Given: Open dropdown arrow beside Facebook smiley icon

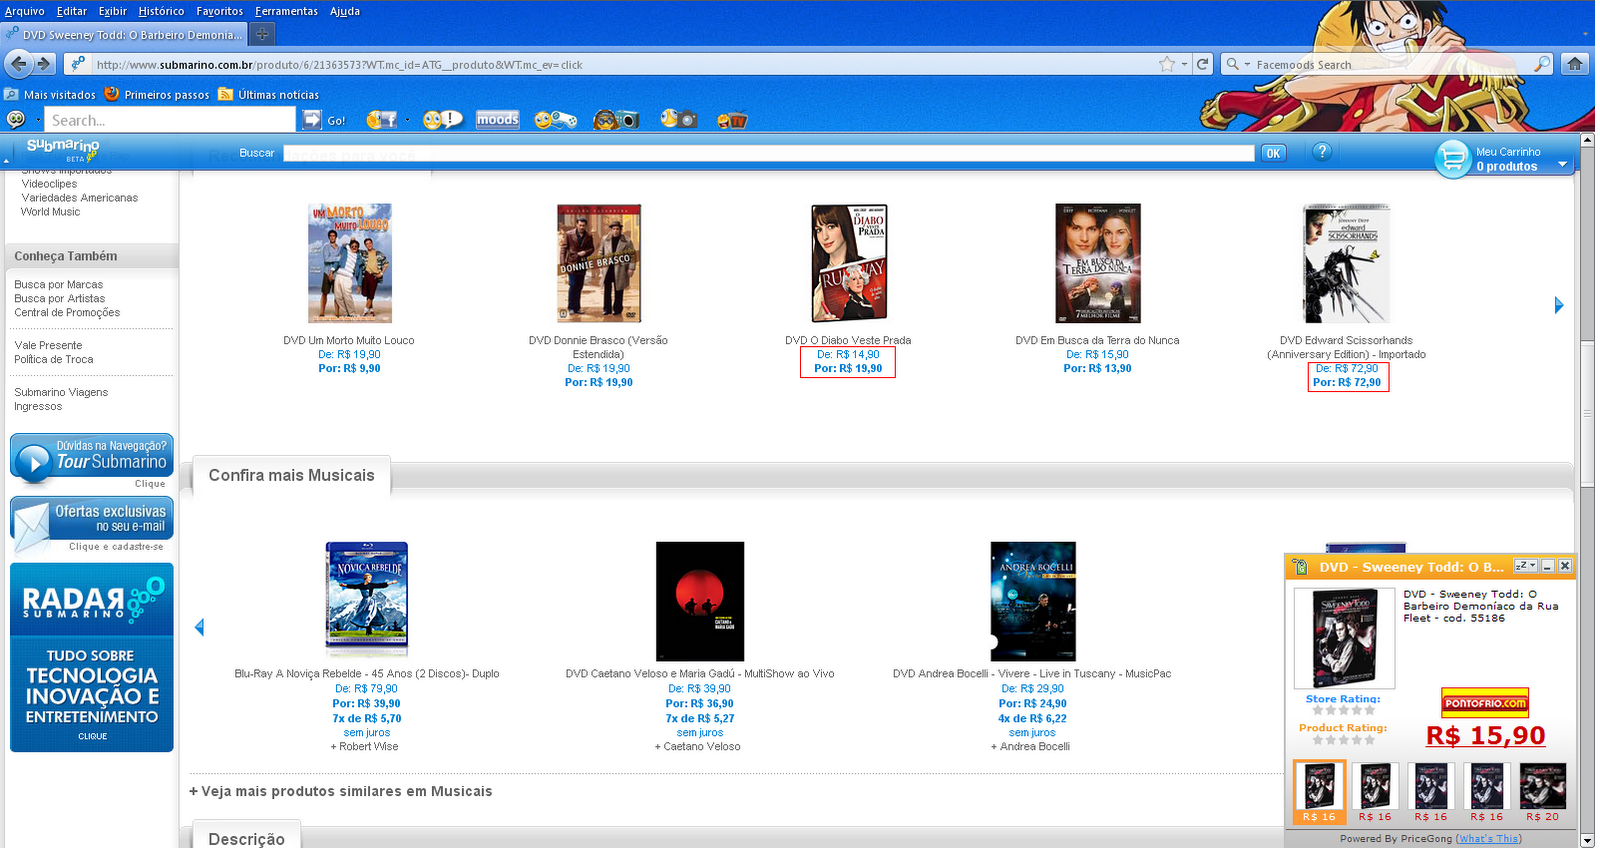Looking at the screenshot, I should tap(407, 120).
